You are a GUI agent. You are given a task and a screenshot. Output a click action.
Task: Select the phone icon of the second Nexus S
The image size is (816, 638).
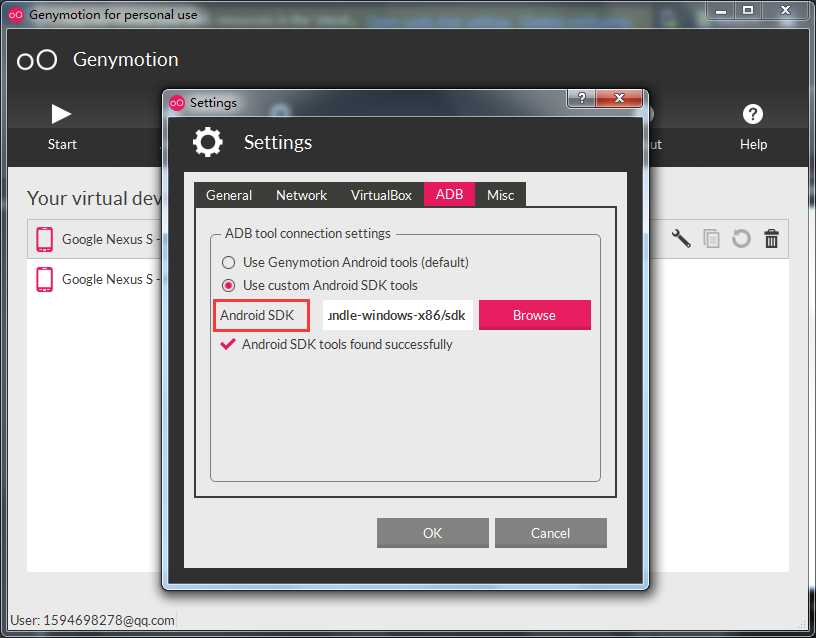pyautogui.click(x=44, y=279)
